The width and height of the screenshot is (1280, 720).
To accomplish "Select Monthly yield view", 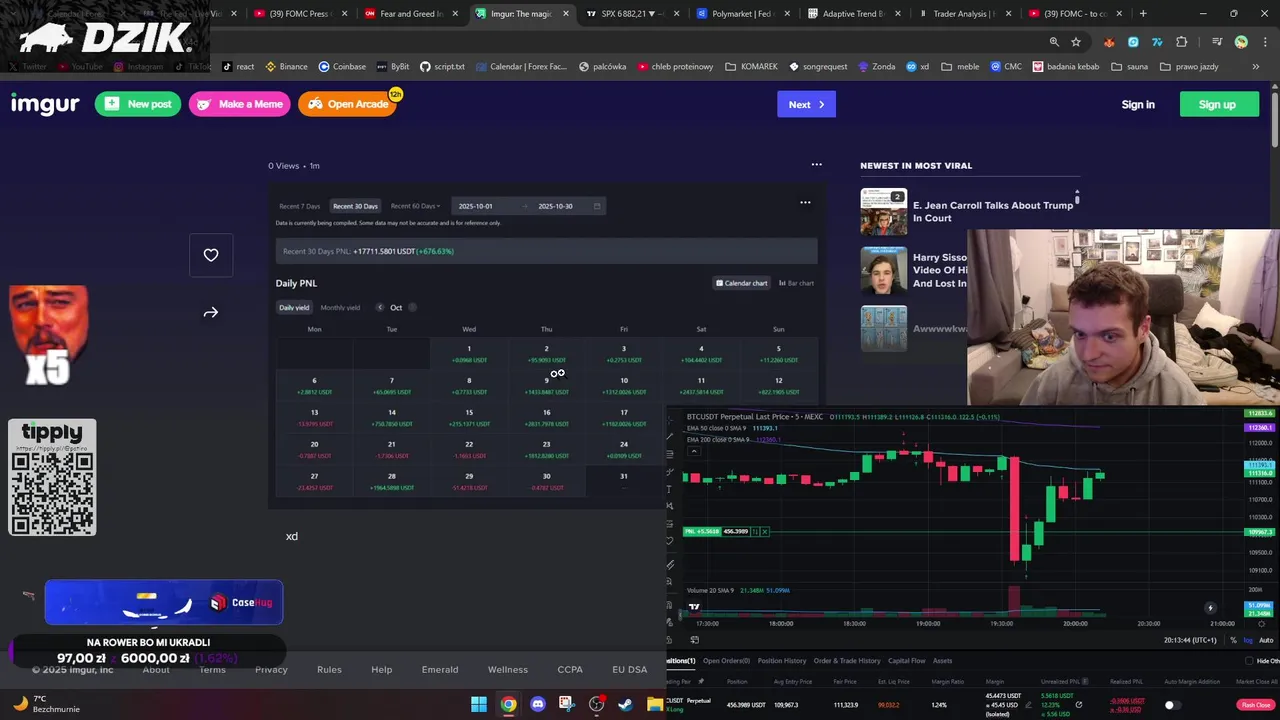I will [x=340, y=308].
